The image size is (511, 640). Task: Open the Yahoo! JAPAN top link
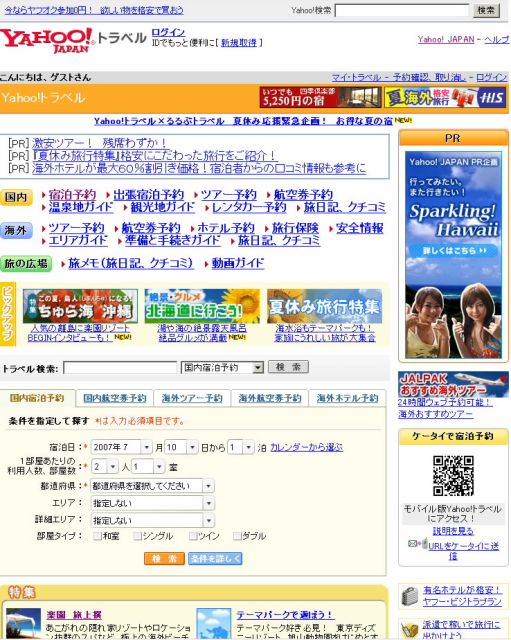tap(446, 40)
